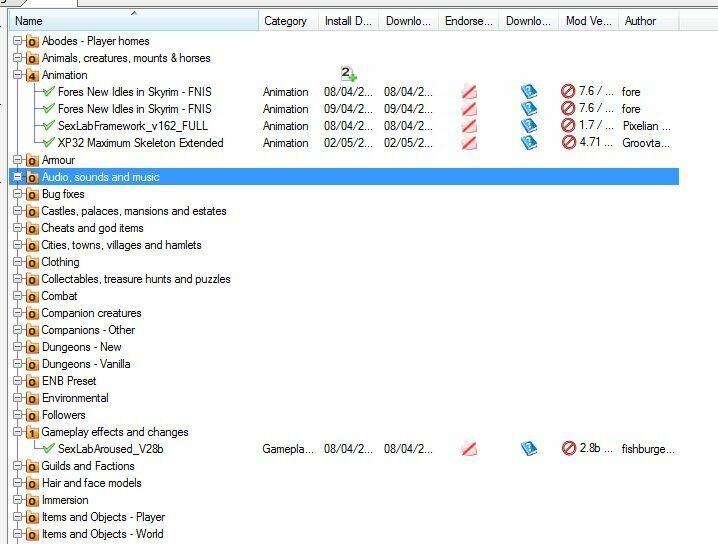Screen dimensions: 718x544
Task: Select Guilds and Factions category
Action: point(88,466)
